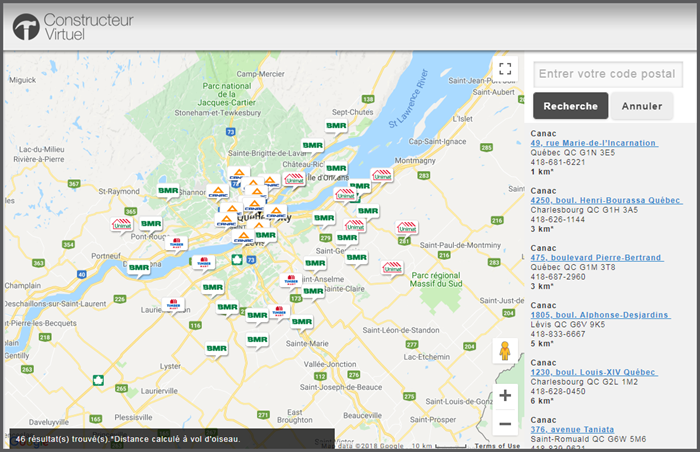This screenshot has width=700, height=452.
Task: Select BMR marker just above Sainte-Marie
Action: (302, 322)
